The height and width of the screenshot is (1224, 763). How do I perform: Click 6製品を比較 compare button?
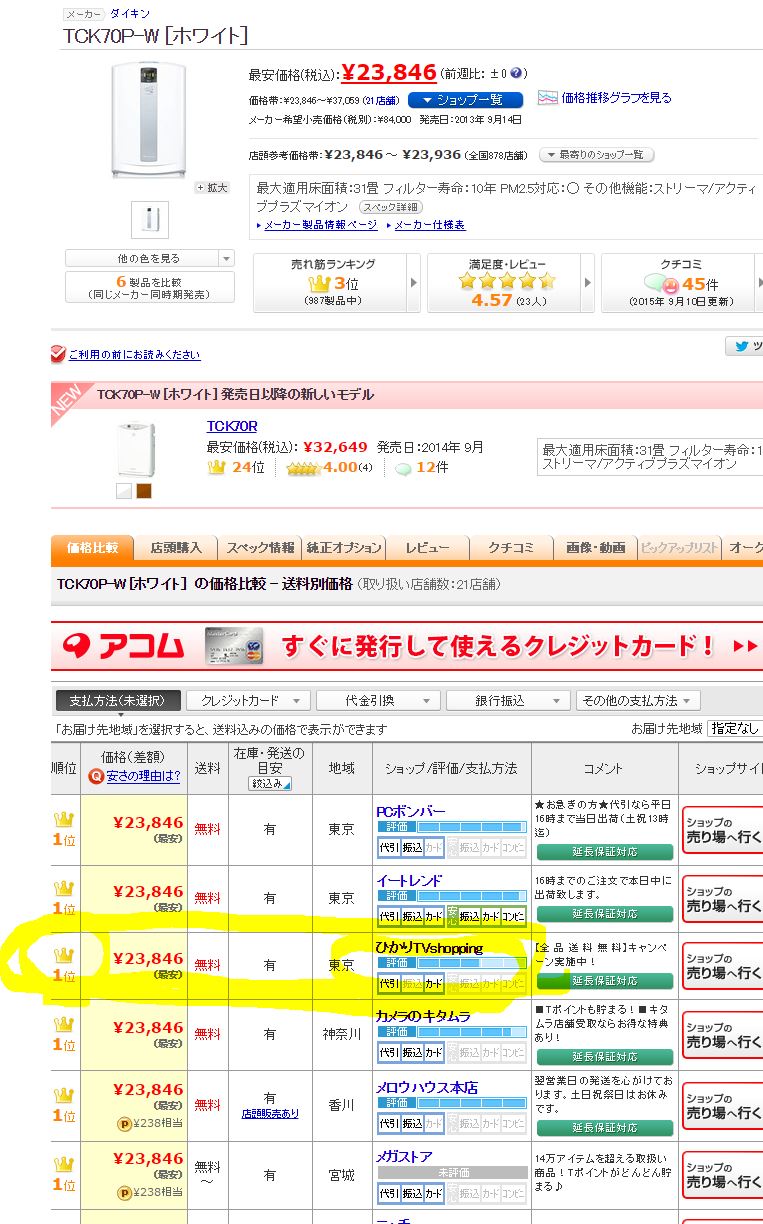[x=150, y=287]
